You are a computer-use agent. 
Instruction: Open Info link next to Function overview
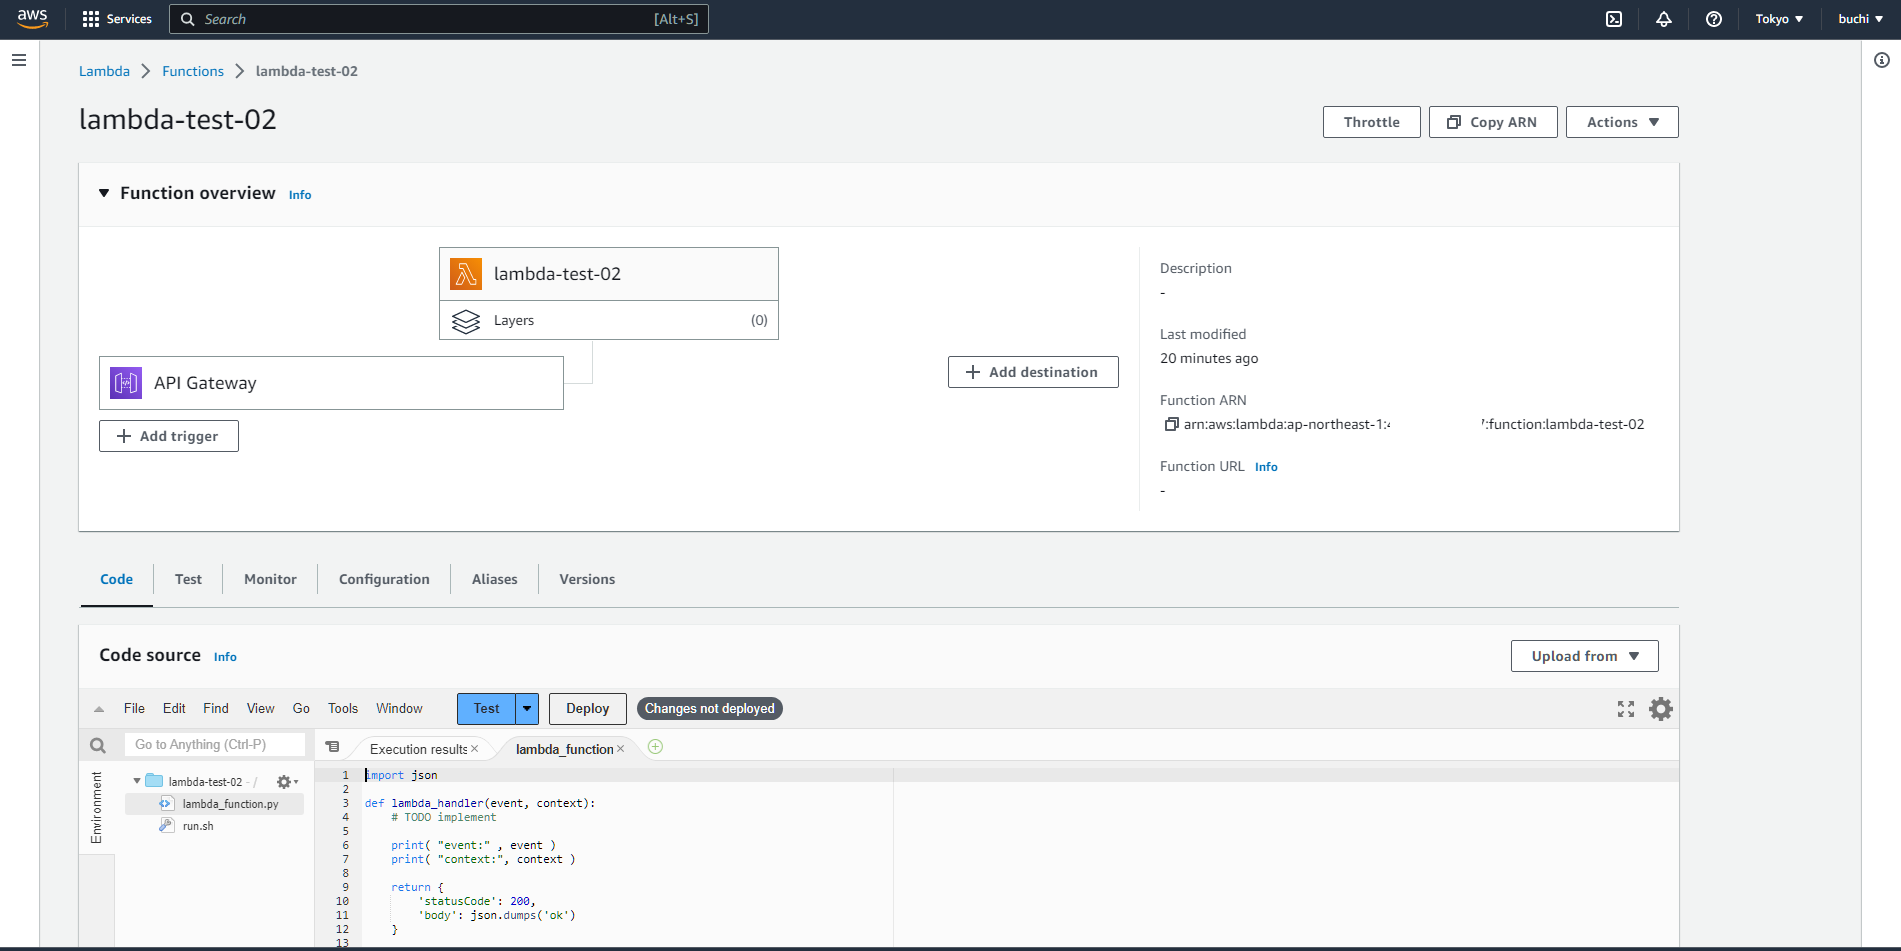[x=300, y=195]
